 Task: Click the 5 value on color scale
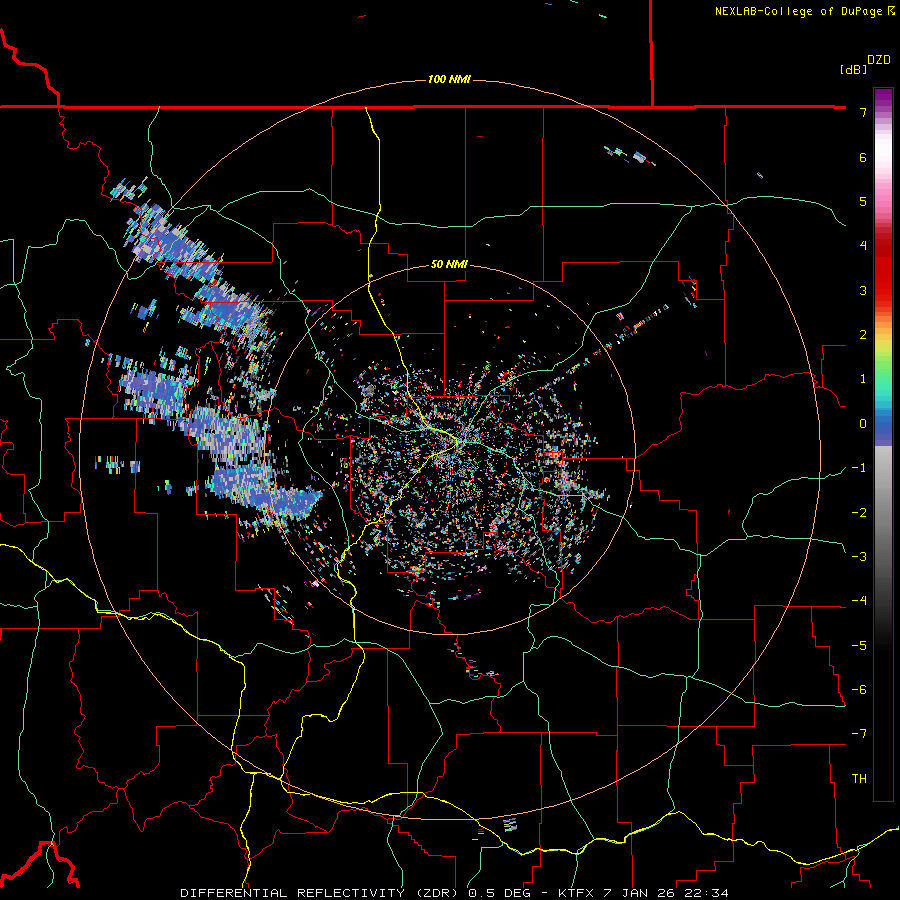pos(863,201)
